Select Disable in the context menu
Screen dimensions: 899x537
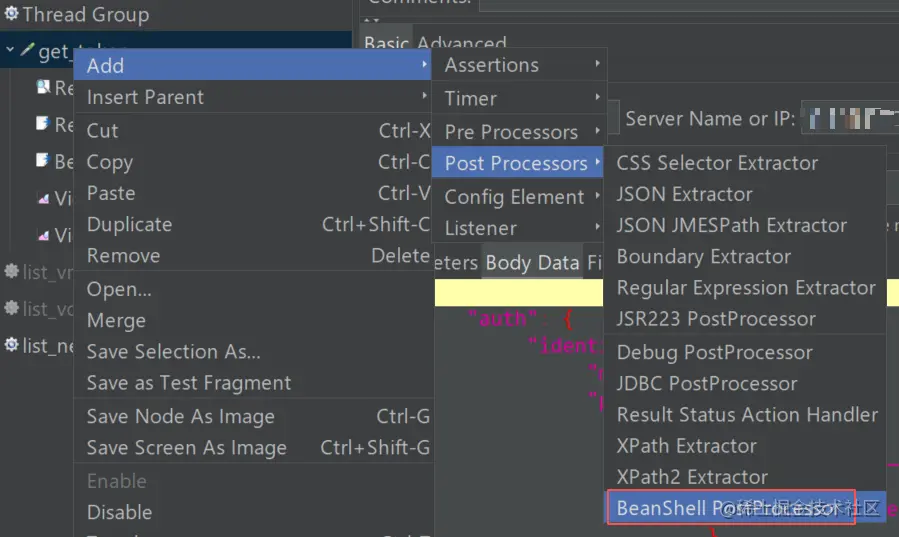(252, 512)
